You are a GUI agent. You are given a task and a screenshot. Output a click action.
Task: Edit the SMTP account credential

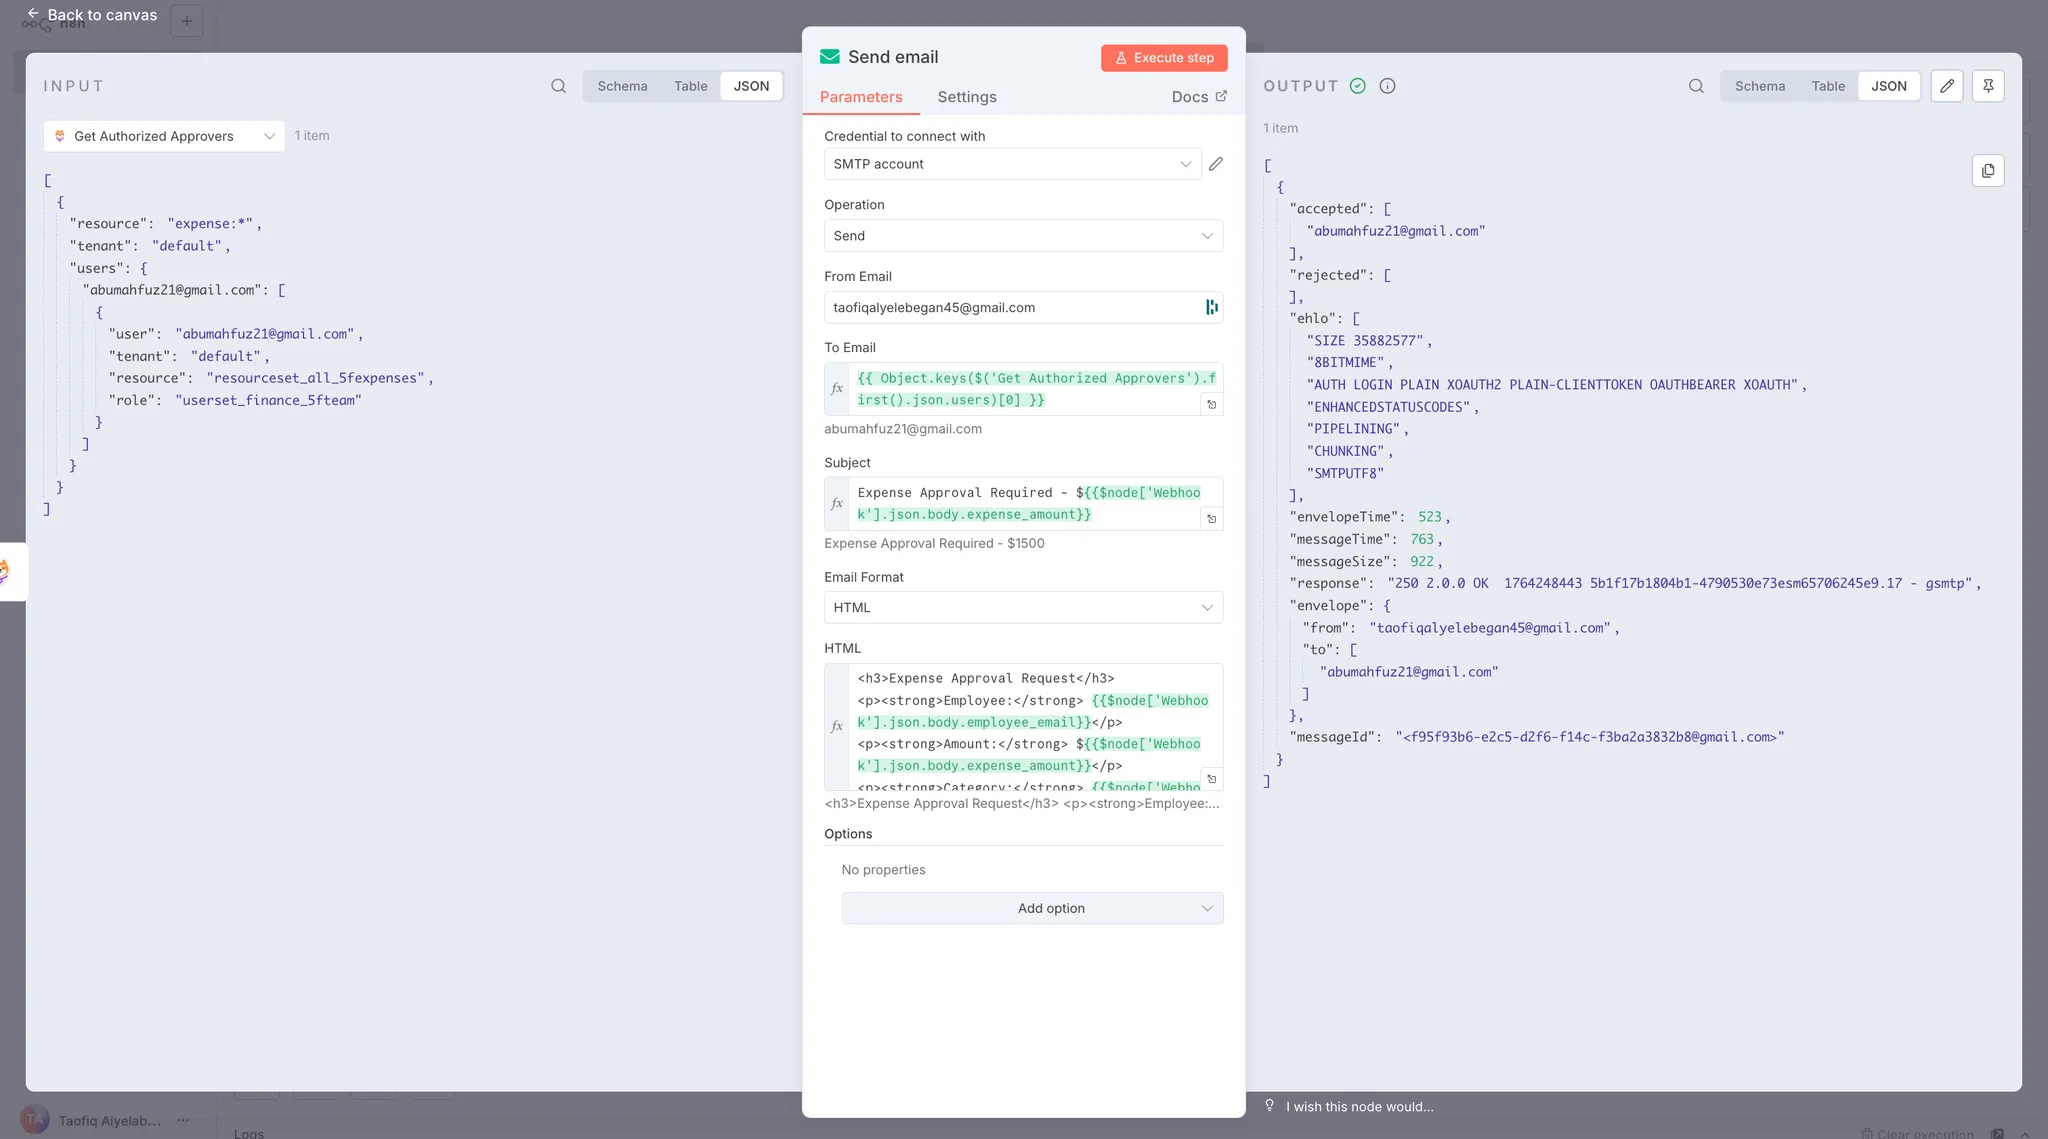(x=1216, y=164)
